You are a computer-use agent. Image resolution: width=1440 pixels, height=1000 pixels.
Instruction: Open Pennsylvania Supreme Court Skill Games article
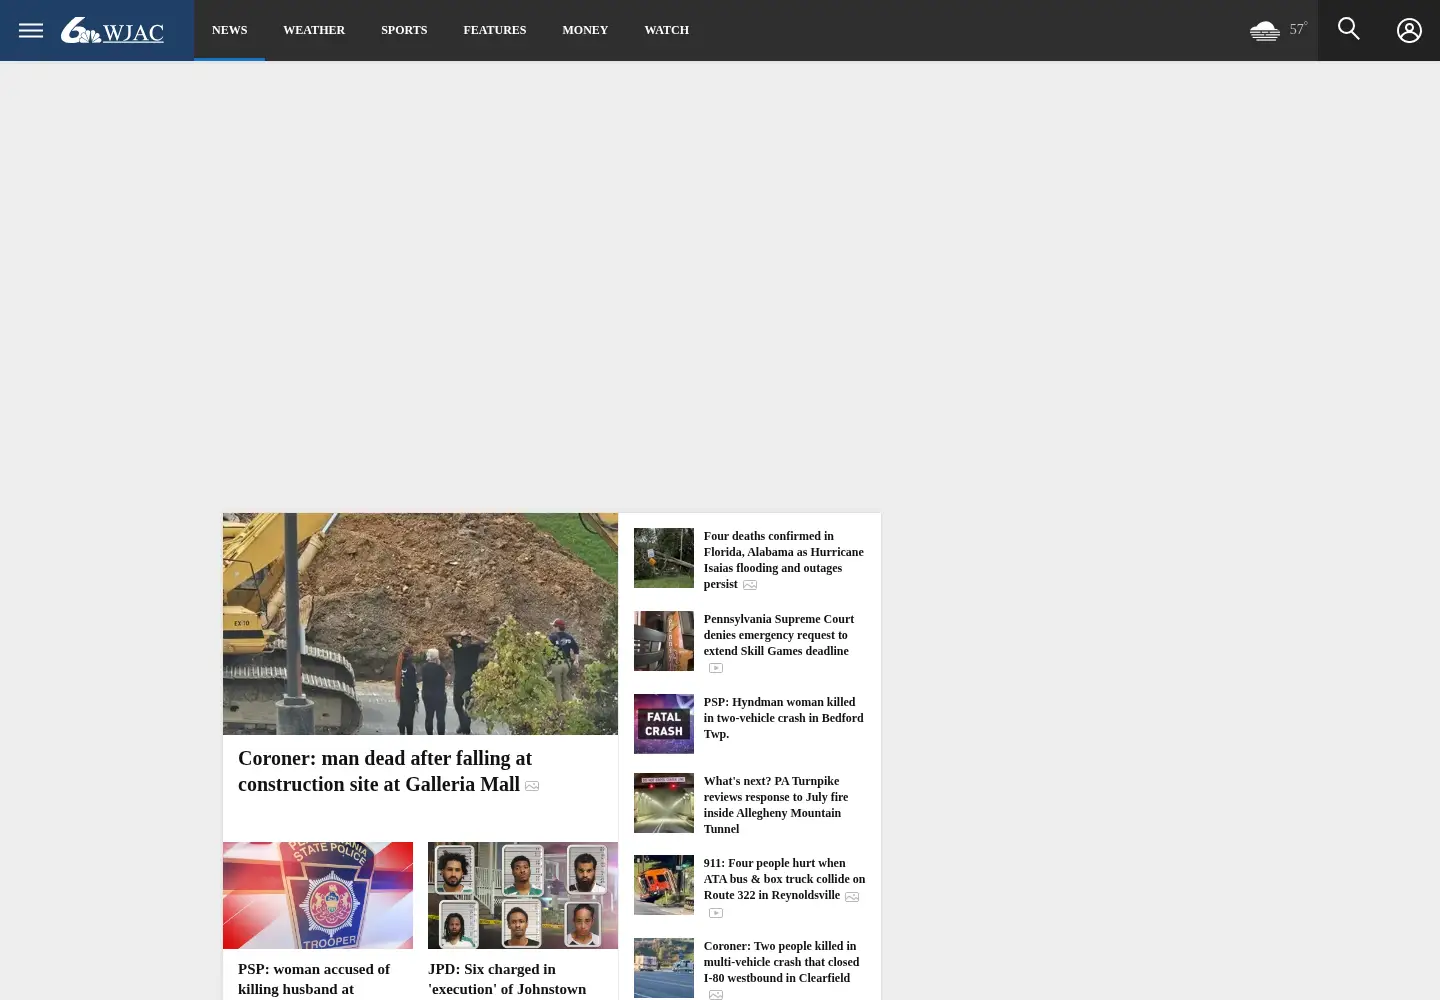(778, 635)
